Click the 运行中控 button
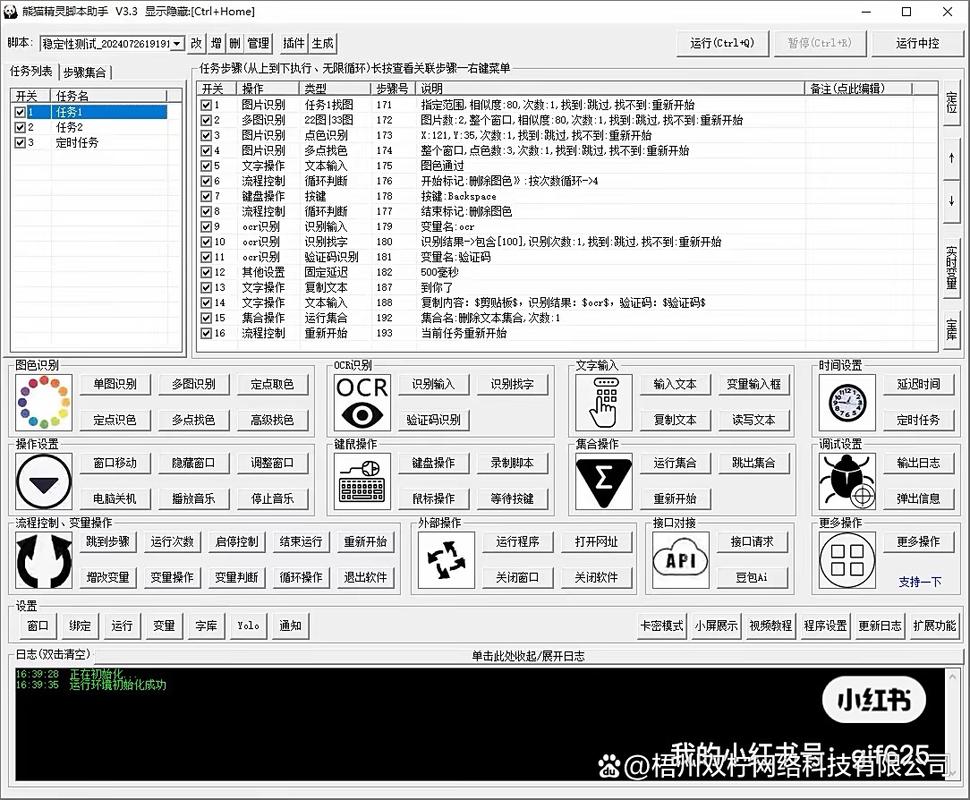The image size is (970, 800). click(917, 43)
